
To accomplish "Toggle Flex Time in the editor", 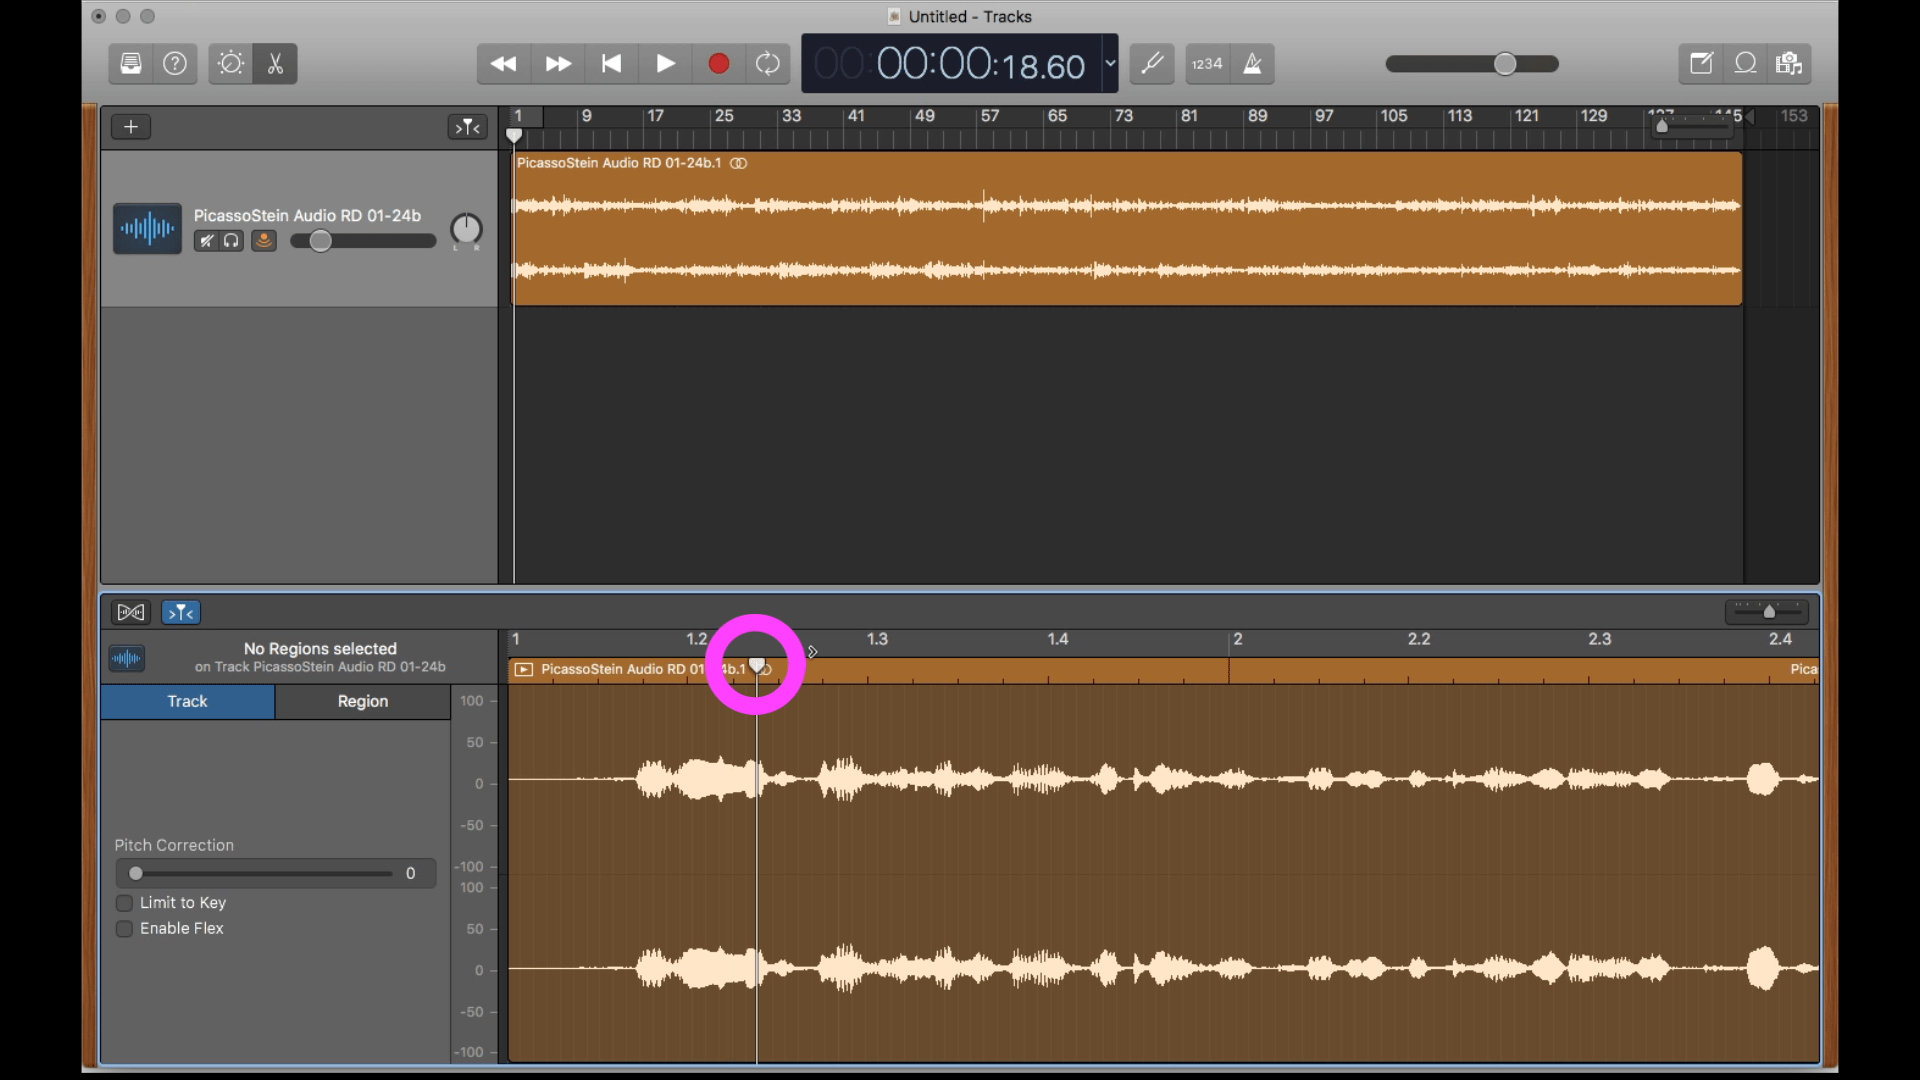I will pyautogui.click(x=130, y=612).
